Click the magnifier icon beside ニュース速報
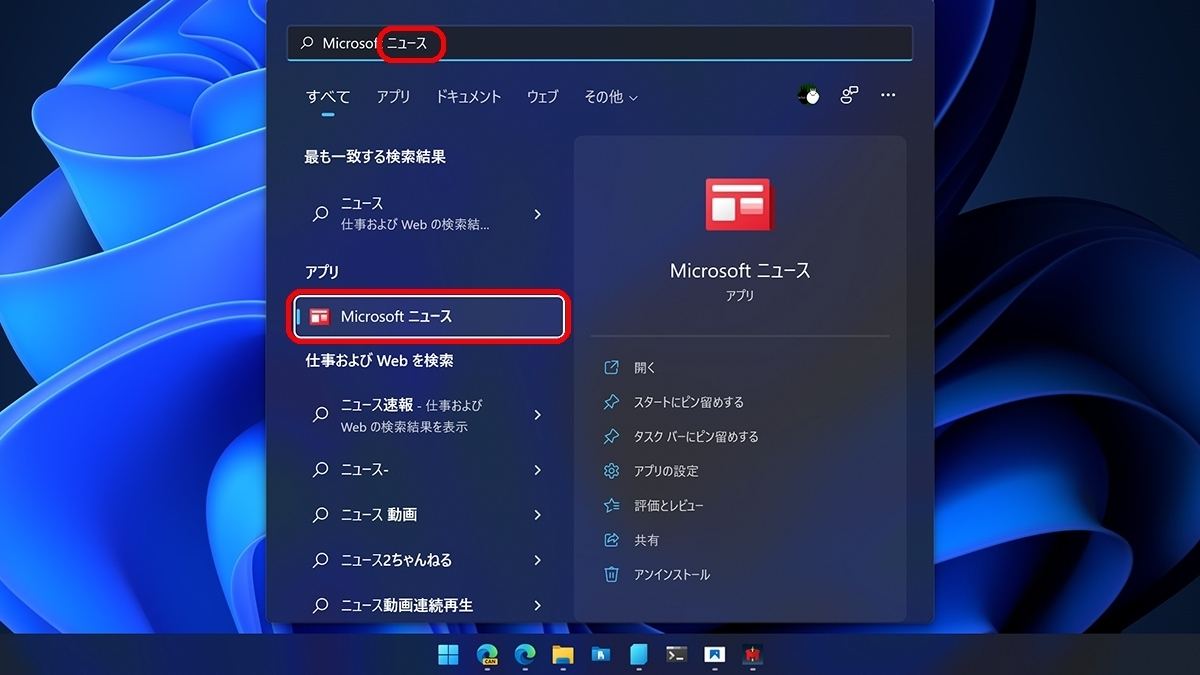Viewport: 1200px width, 675px height. pyautogui.click(x=320, y=415)
